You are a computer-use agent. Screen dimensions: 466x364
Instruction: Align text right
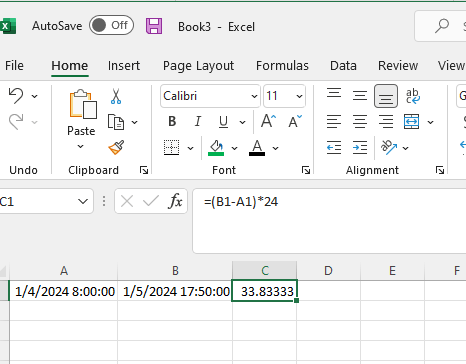coord(386,122)
